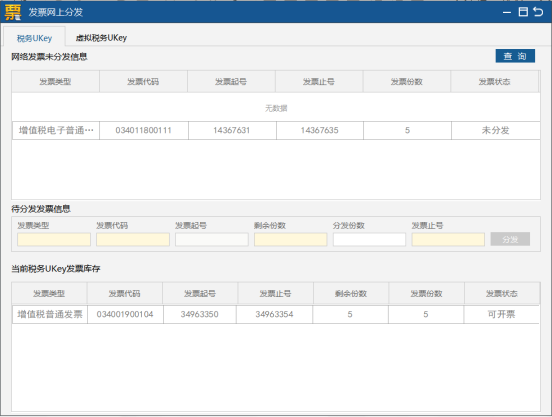Image resolution: width=552 pixels, height=417 pixels.
Task: Click the 剩余份数 input field
Action: [290, 239]
